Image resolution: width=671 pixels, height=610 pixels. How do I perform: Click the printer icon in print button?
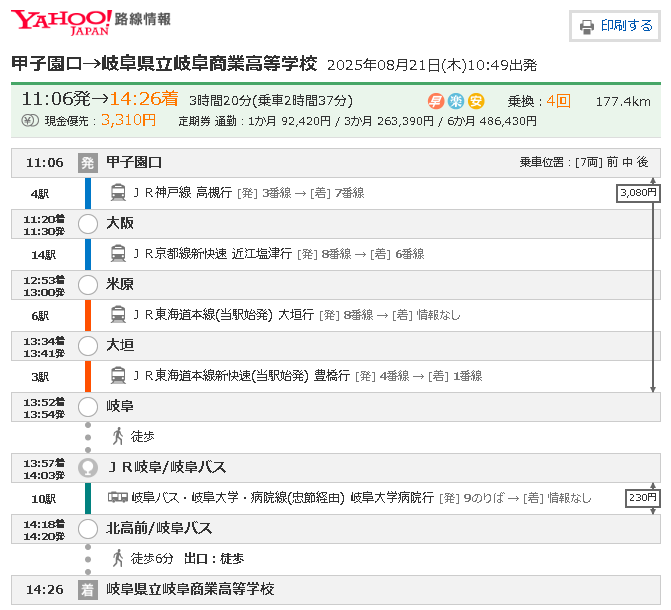pos(587,27)
